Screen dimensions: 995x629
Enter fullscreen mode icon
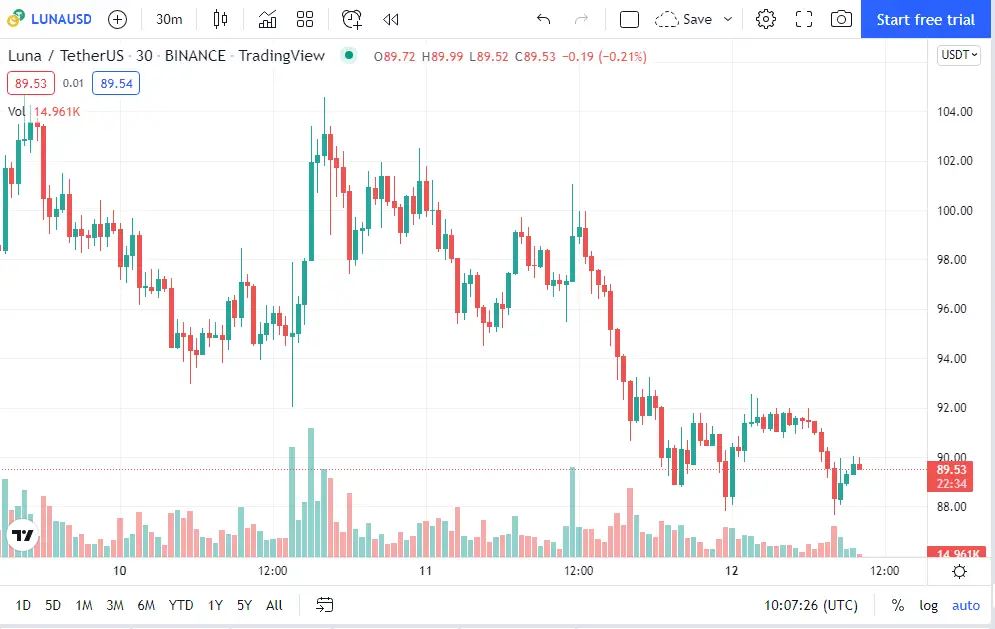[804, 20]
